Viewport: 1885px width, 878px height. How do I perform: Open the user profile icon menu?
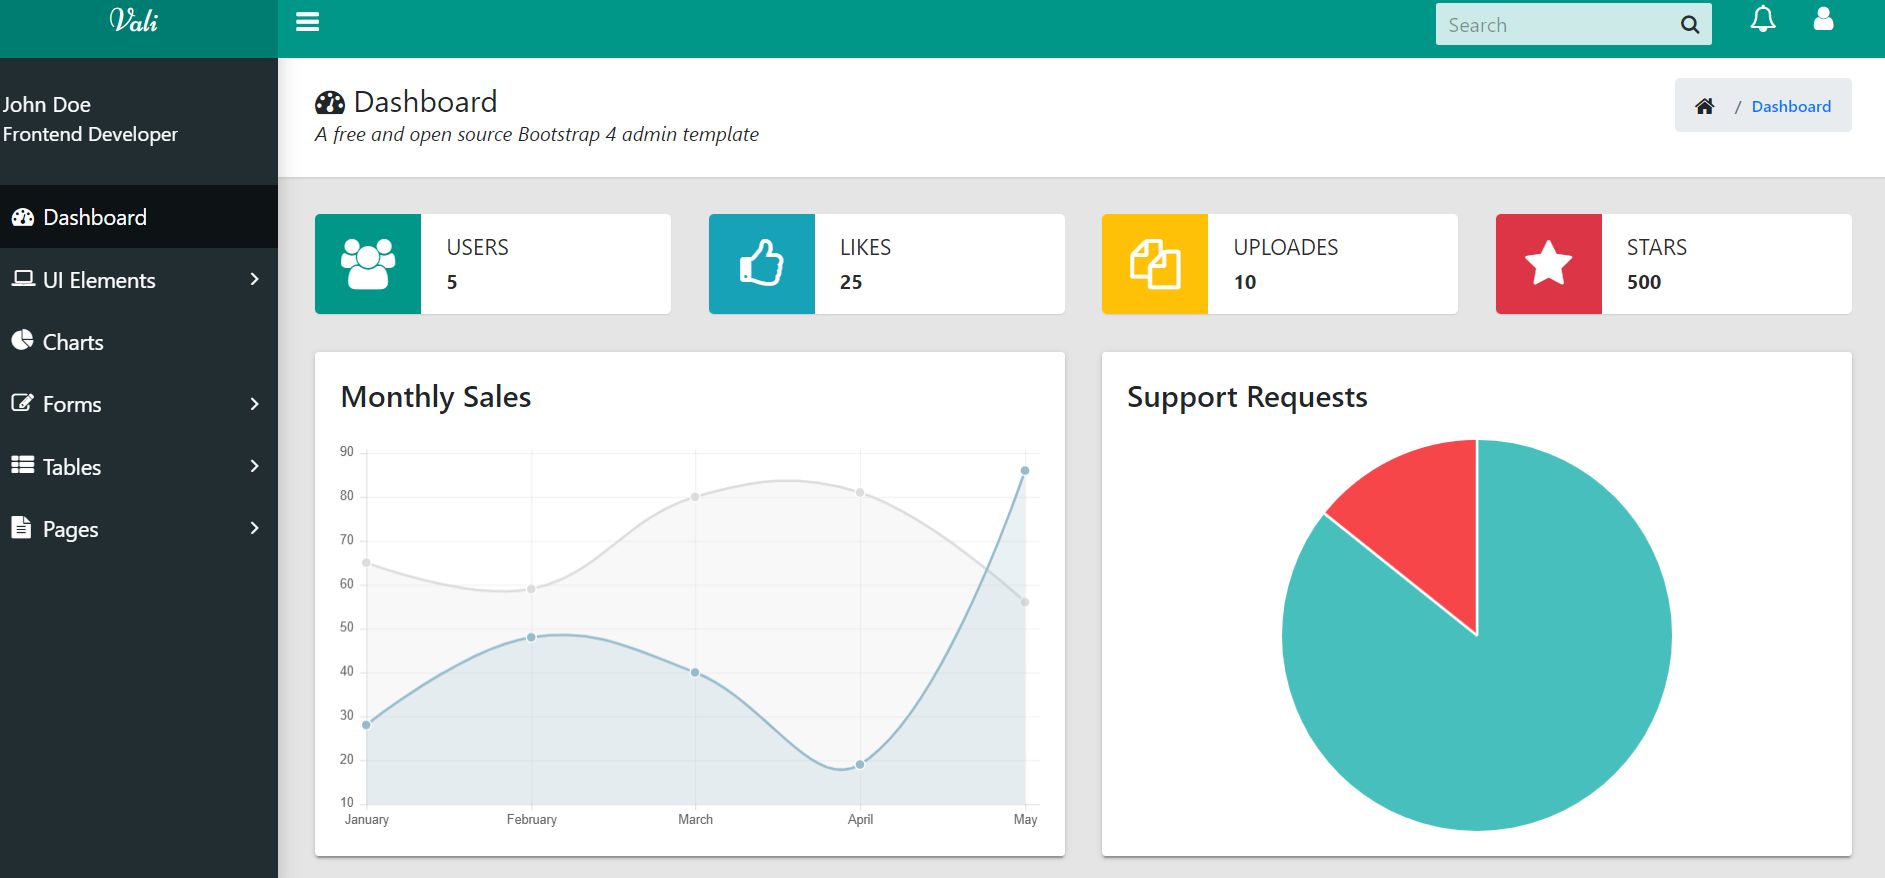[1823, 20]
